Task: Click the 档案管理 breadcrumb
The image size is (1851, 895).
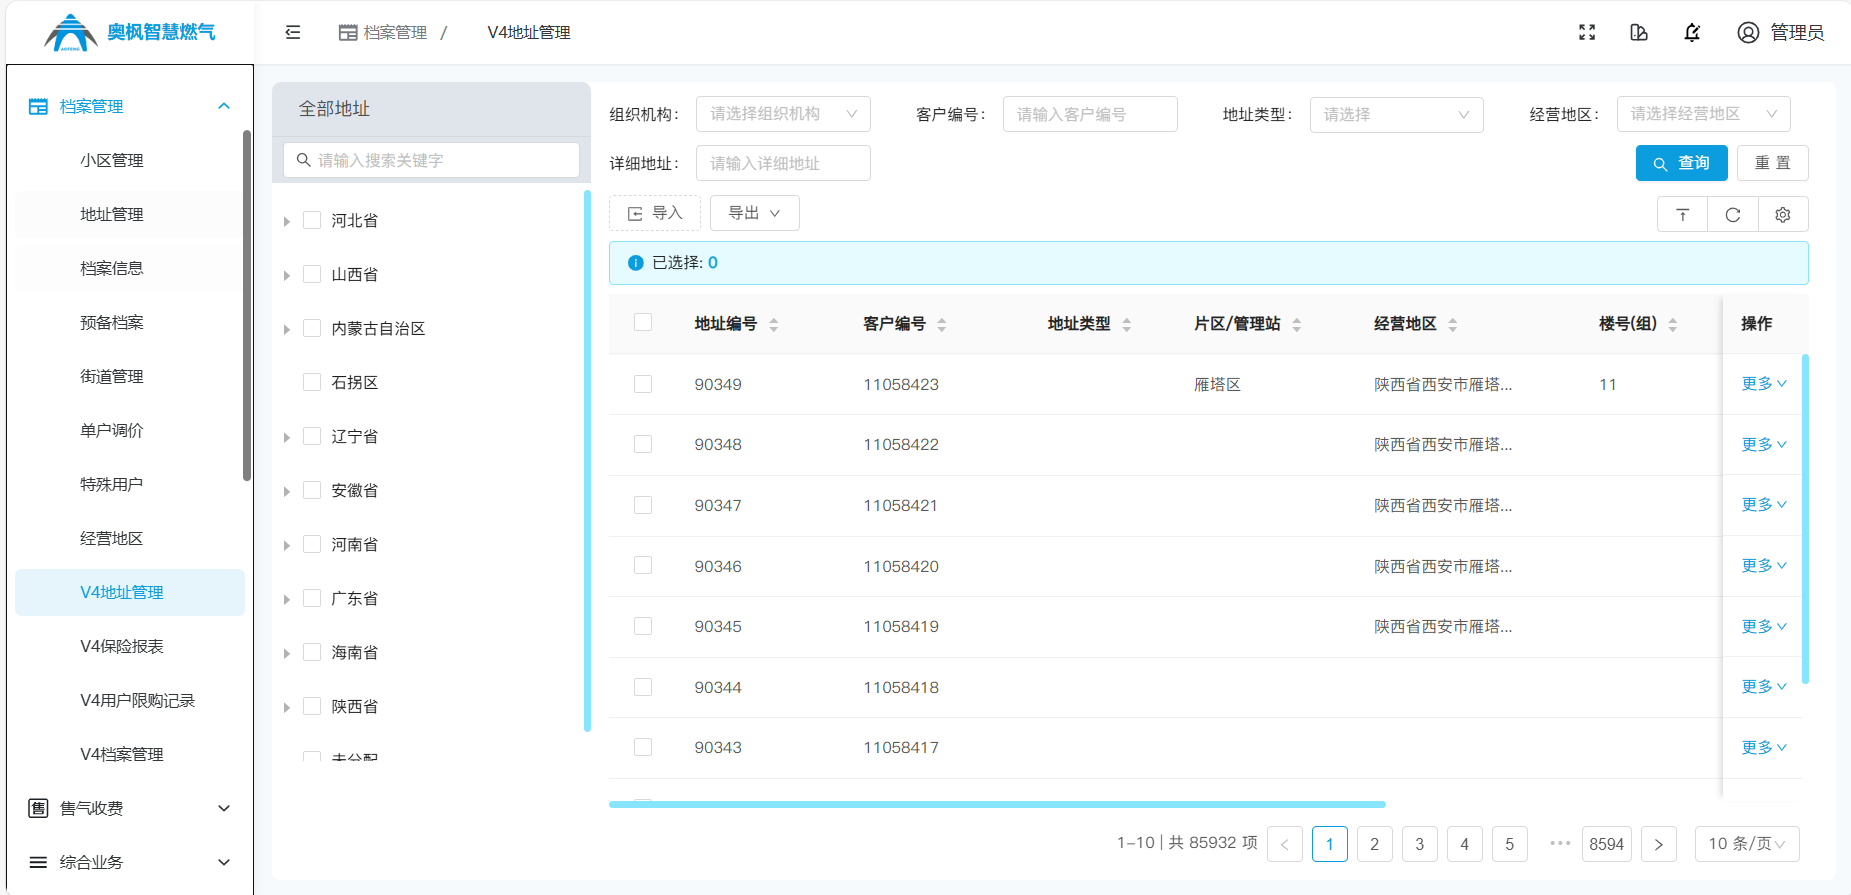Action: click(383, 32)
